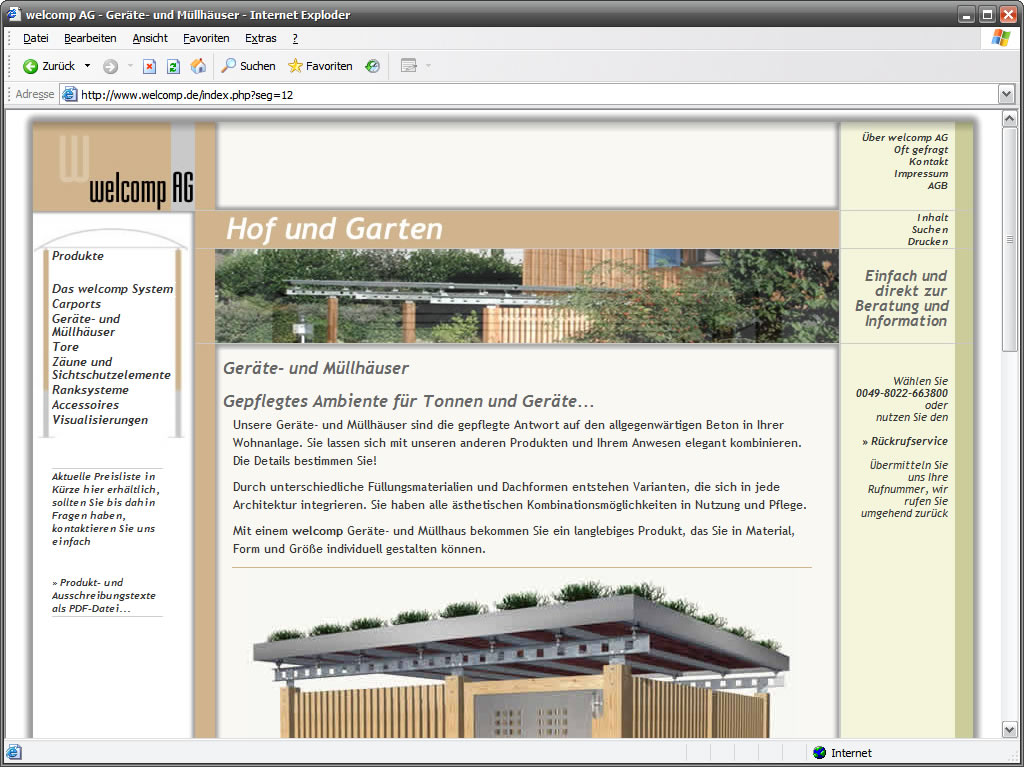Viewport: 1024px width, 768px height.
Task: Click the Inhalt link
Action: (932, 217)
